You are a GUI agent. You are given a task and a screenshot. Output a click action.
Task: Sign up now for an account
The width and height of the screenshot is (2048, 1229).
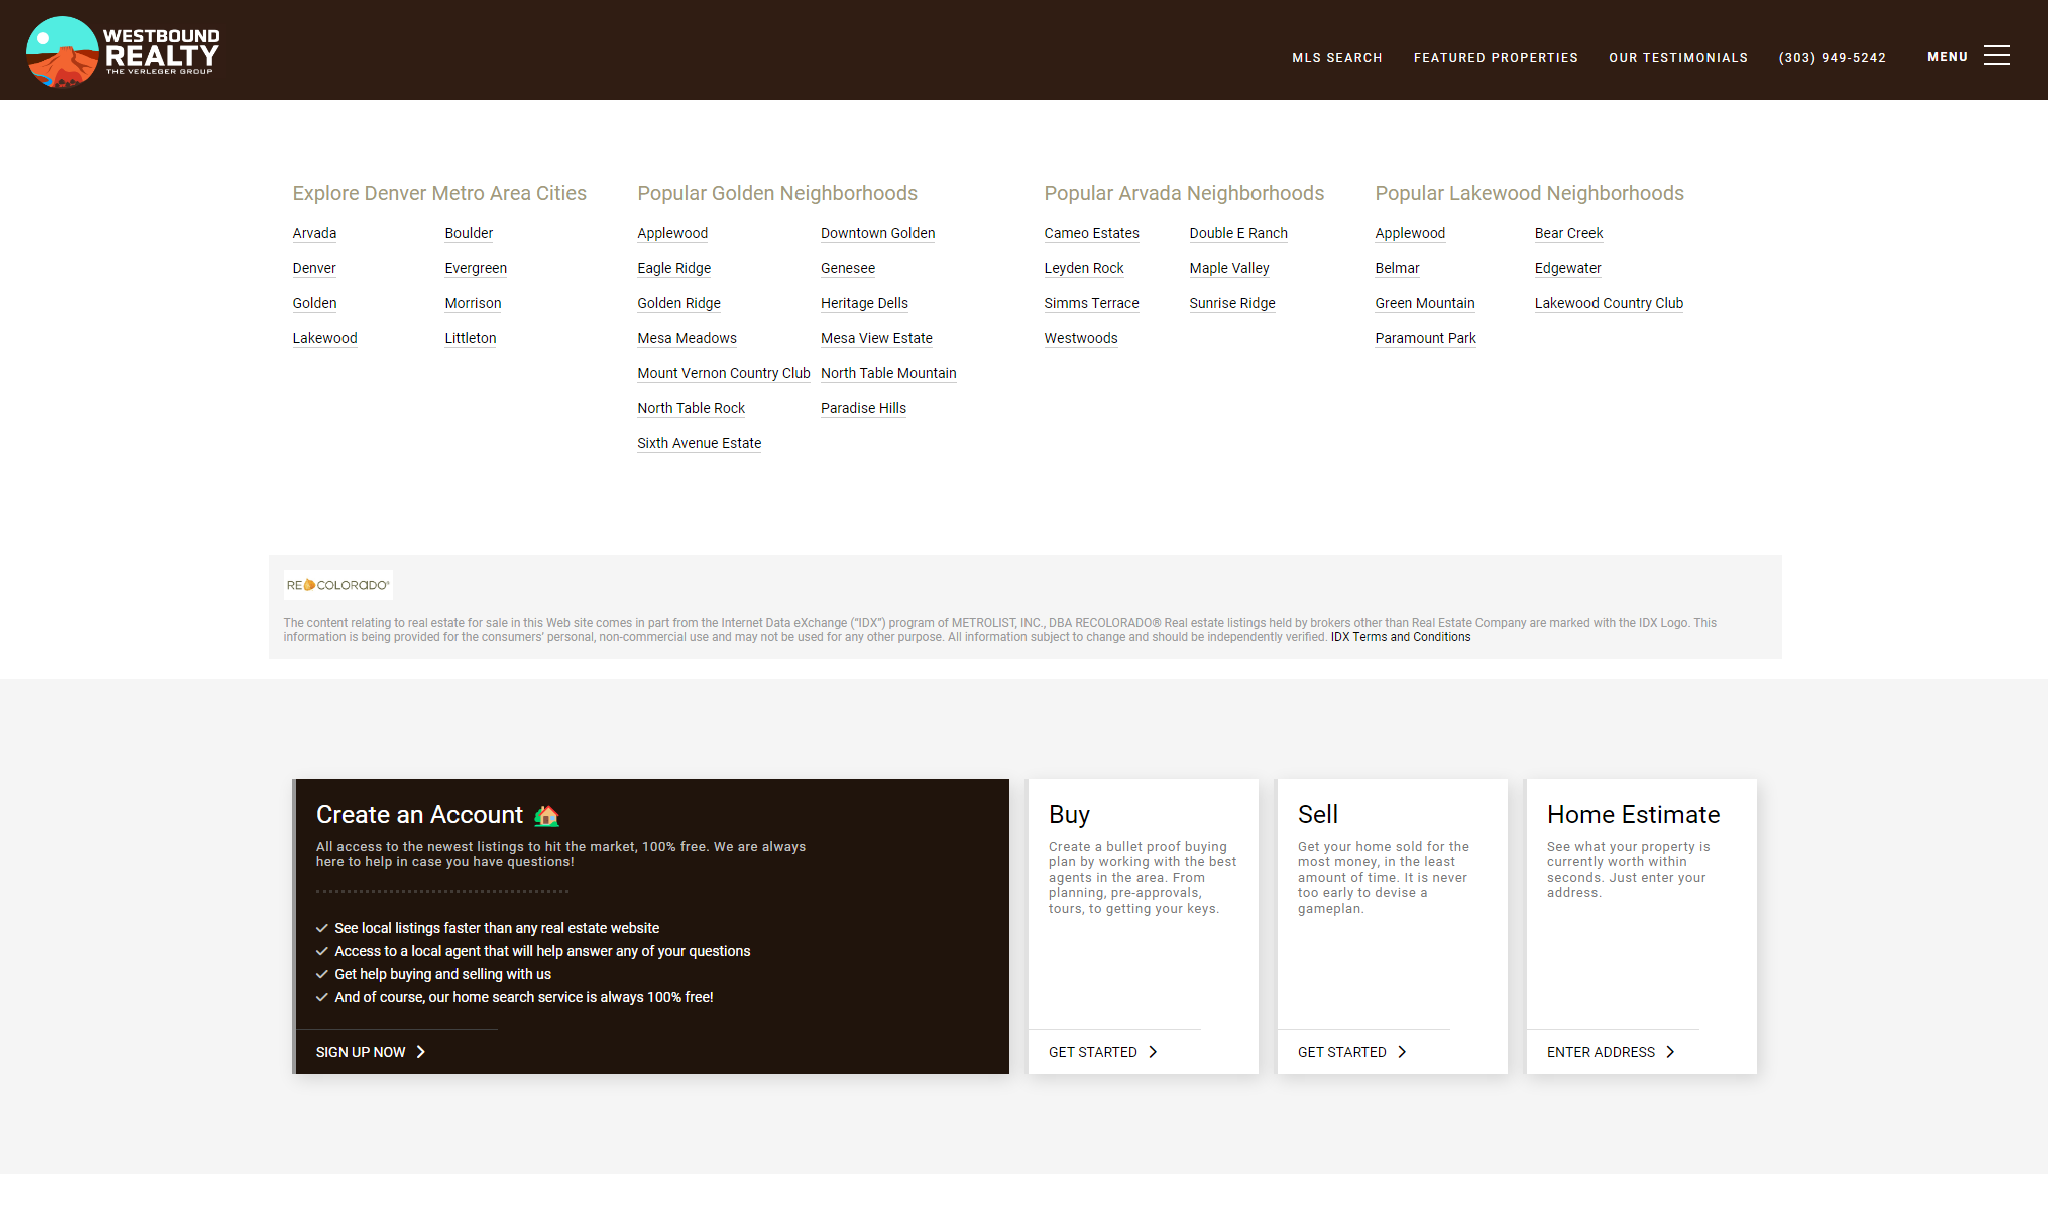[x=360, y=1052]
